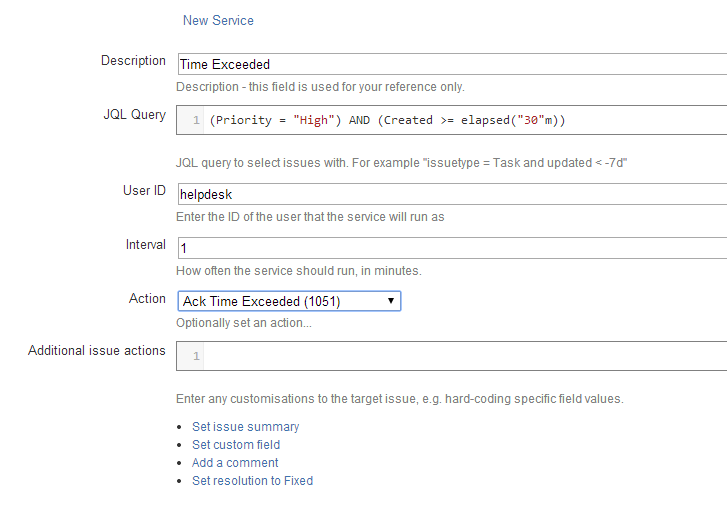Select Set resolution to Fixed link
Image resolution: width=727 pixels, height=510 pixels.
tap(252, 481)
